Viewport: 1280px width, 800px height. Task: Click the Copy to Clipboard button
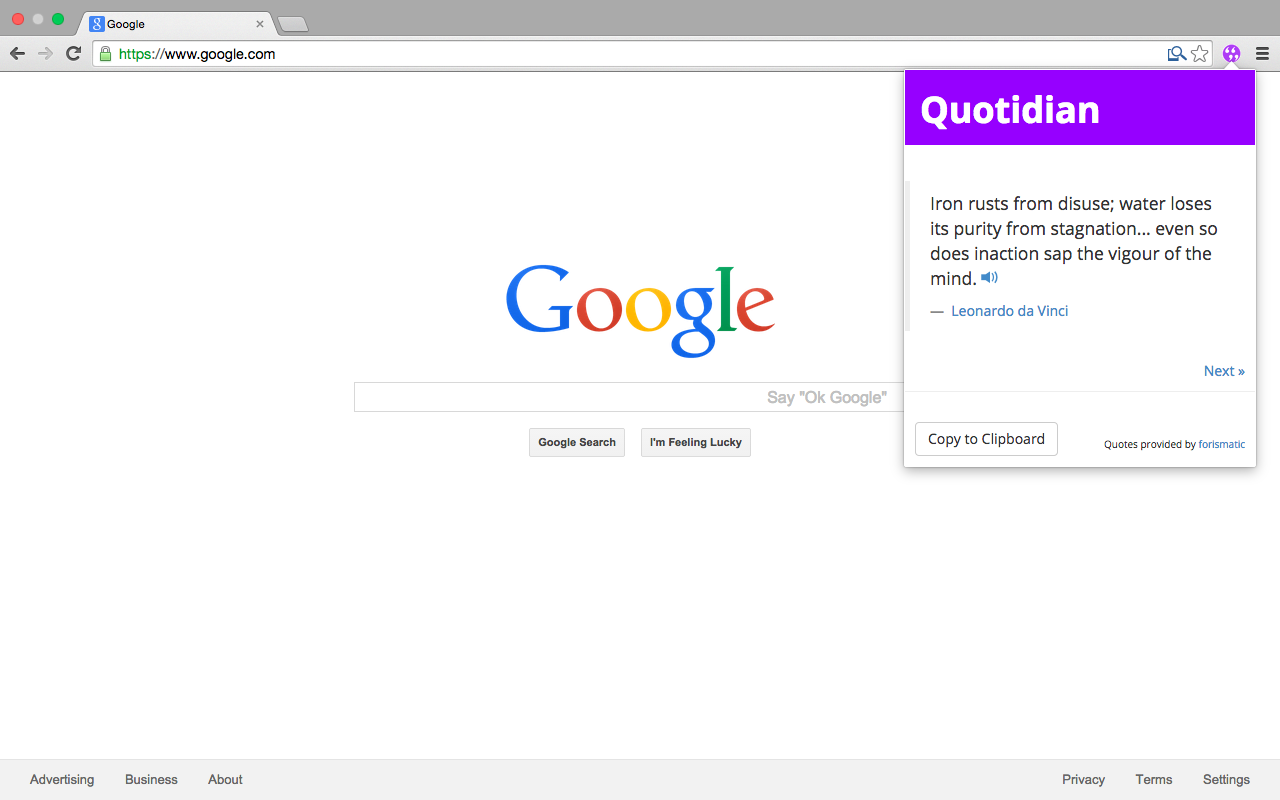(x=986, y=438)
